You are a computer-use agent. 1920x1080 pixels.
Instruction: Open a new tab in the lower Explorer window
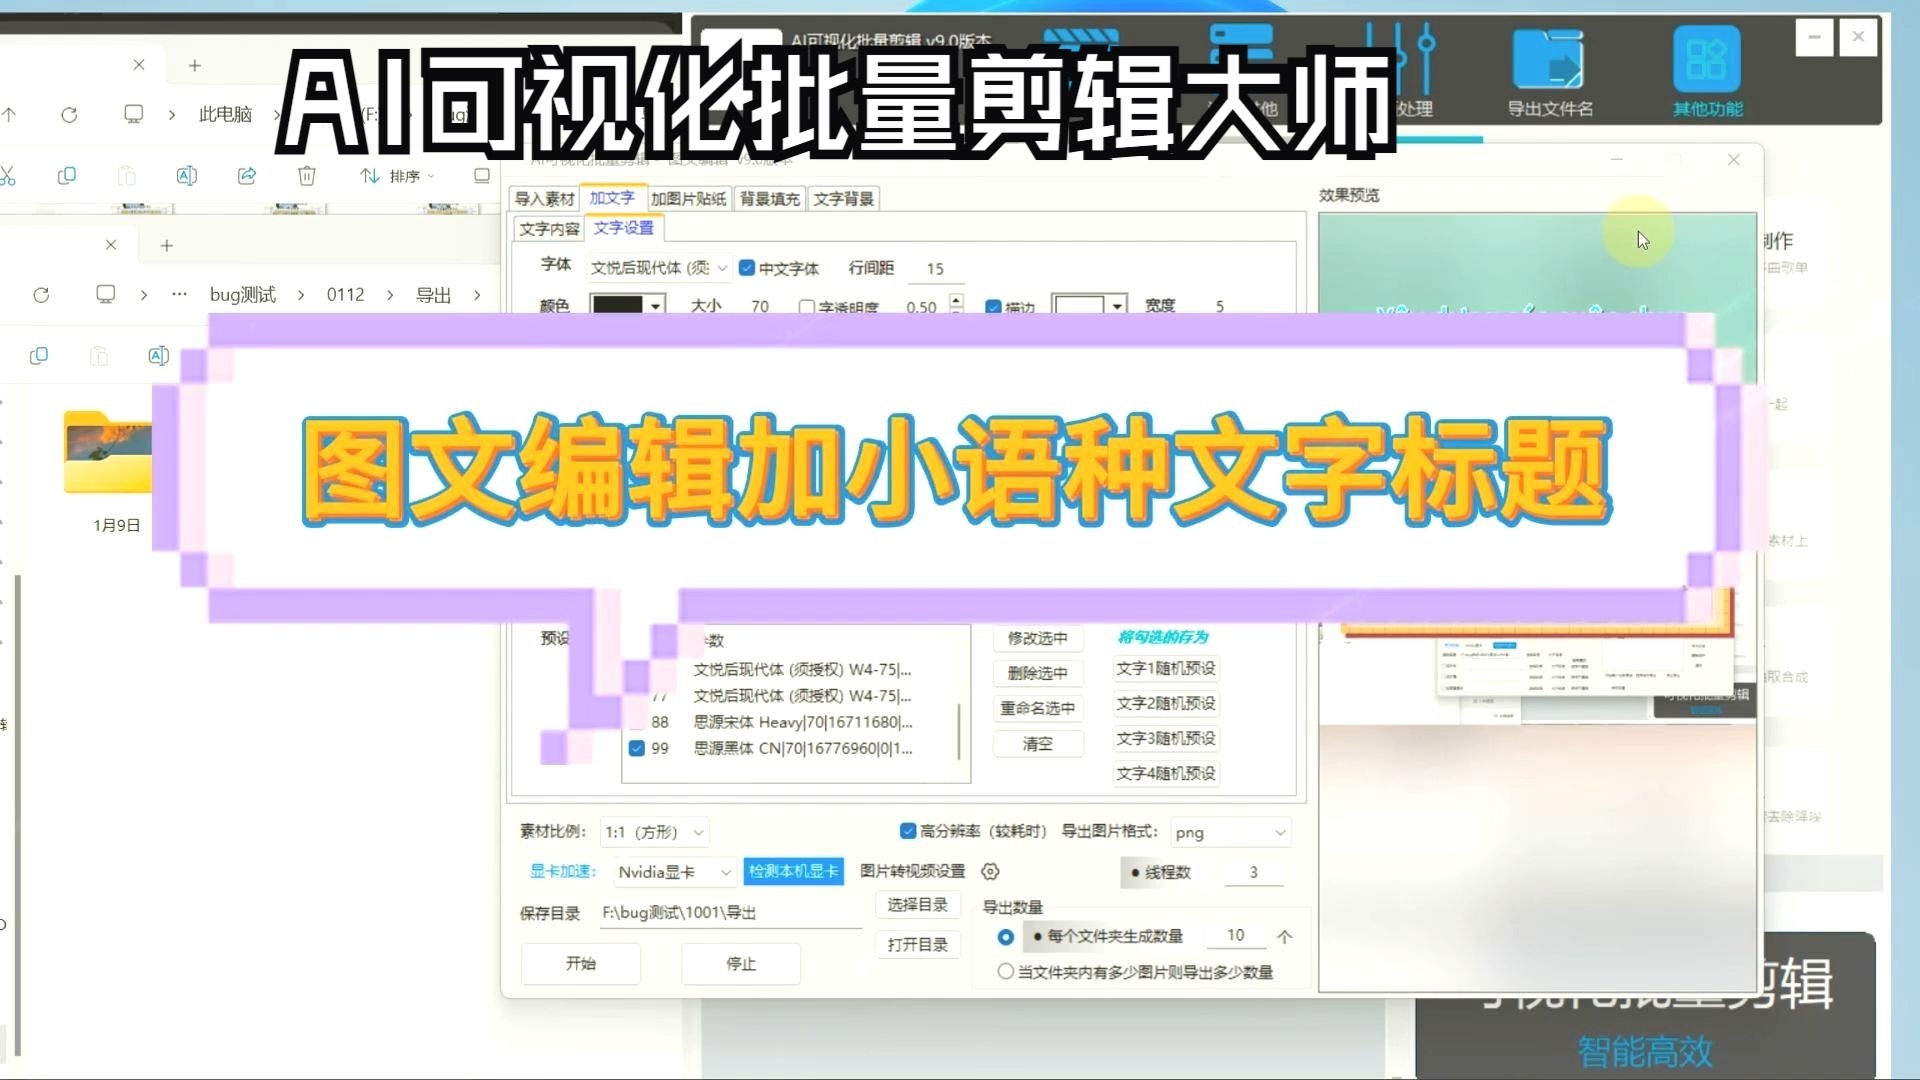coord(167,245)
